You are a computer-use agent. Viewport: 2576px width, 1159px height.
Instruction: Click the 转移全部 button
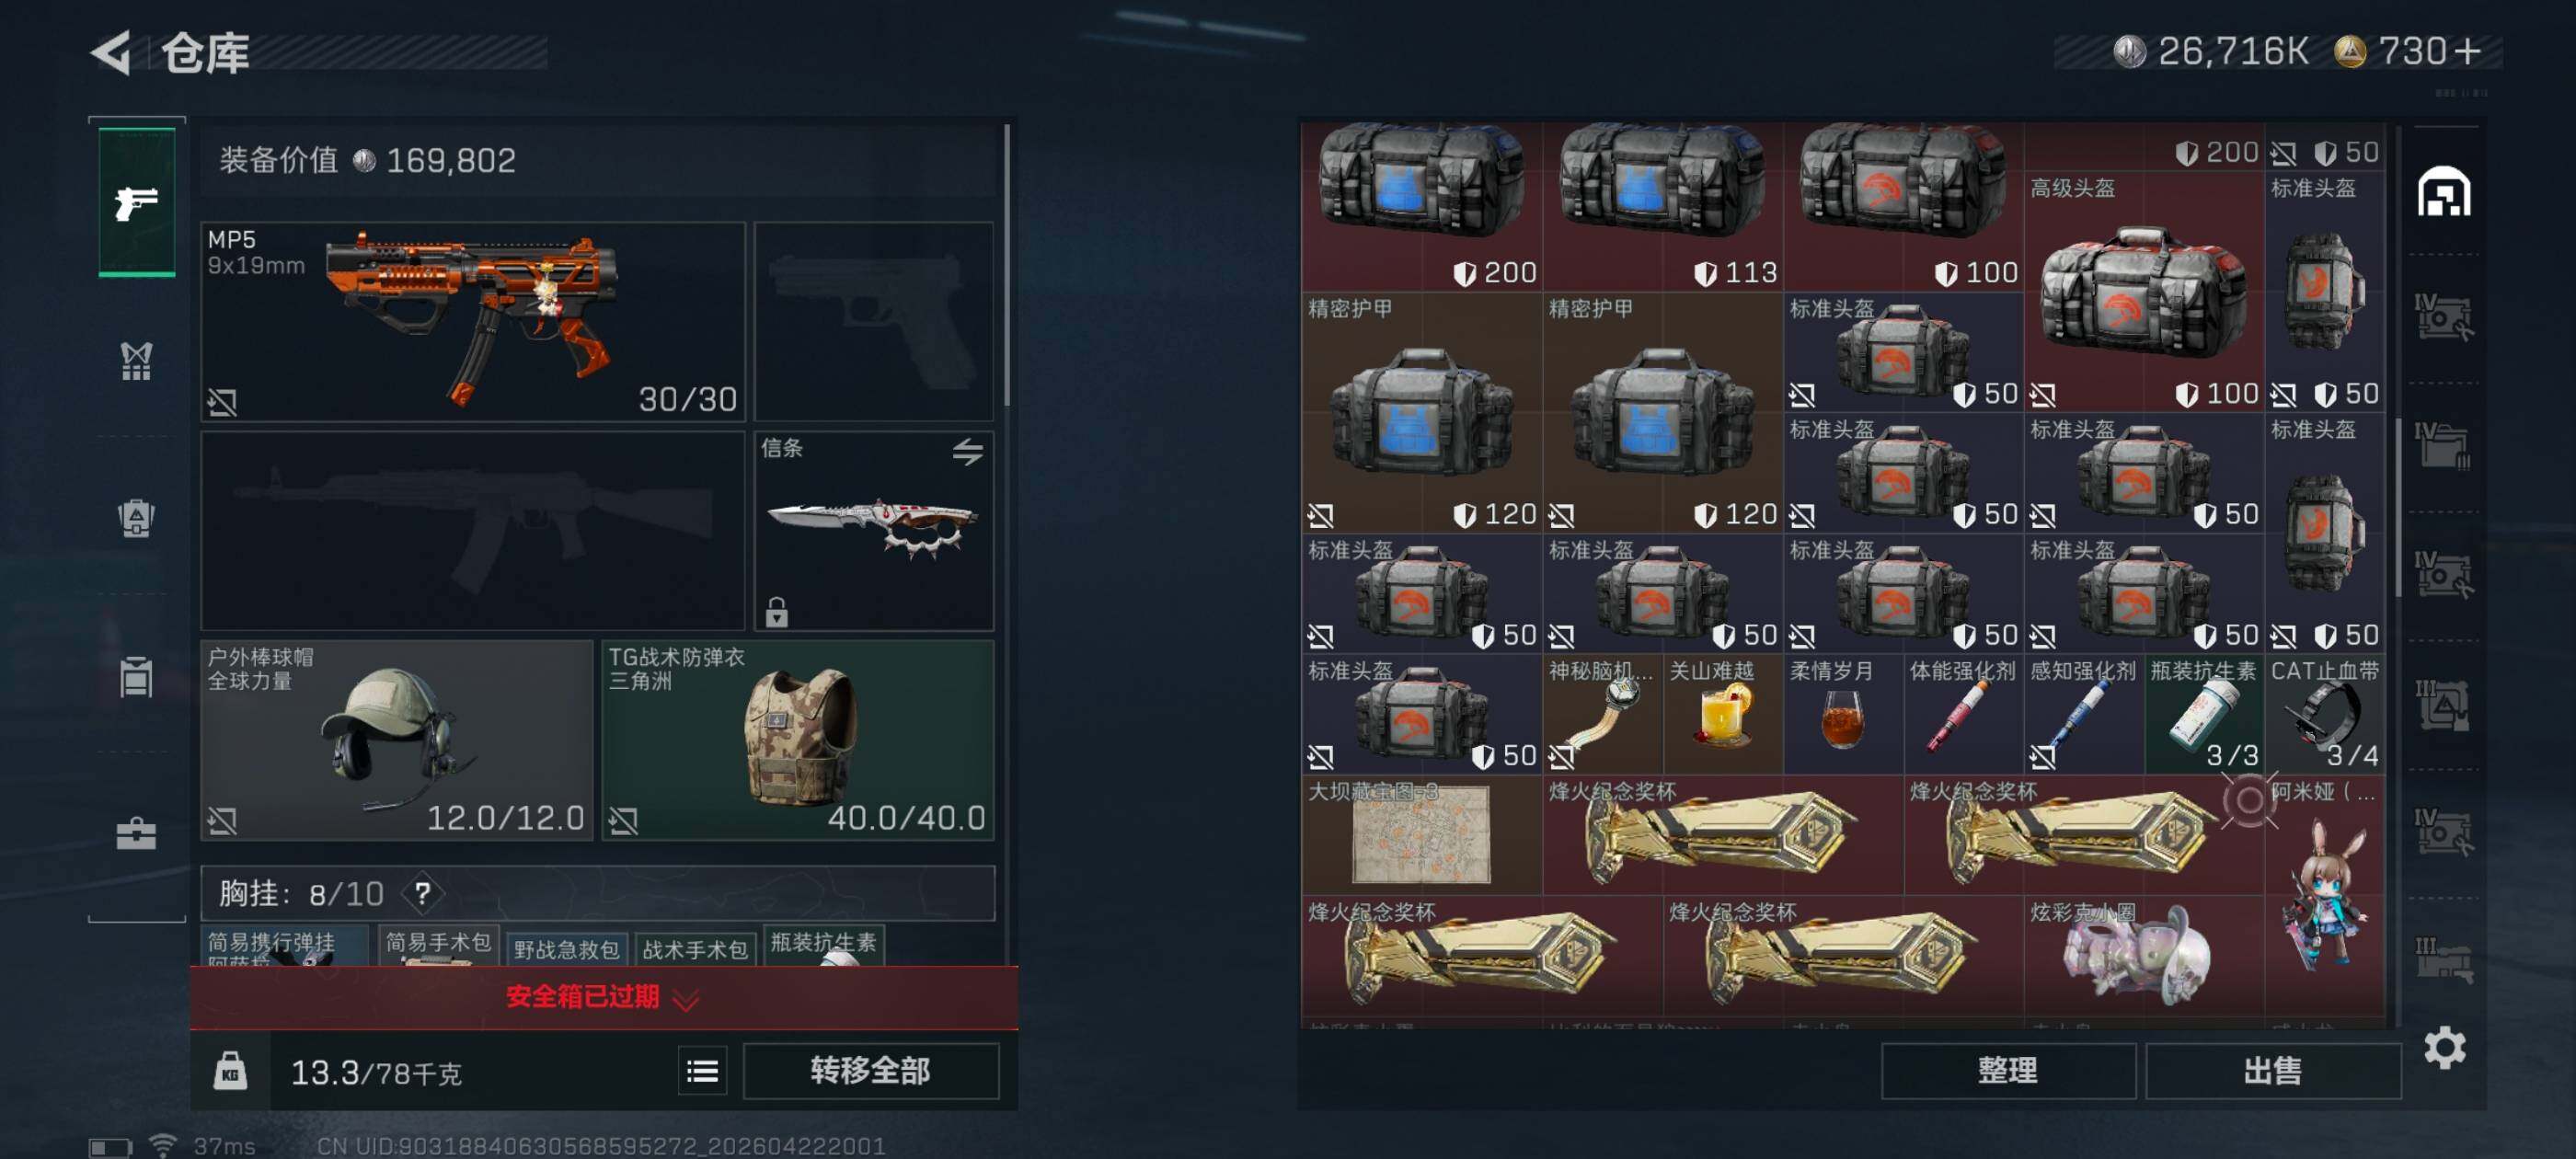point(870,1071)
